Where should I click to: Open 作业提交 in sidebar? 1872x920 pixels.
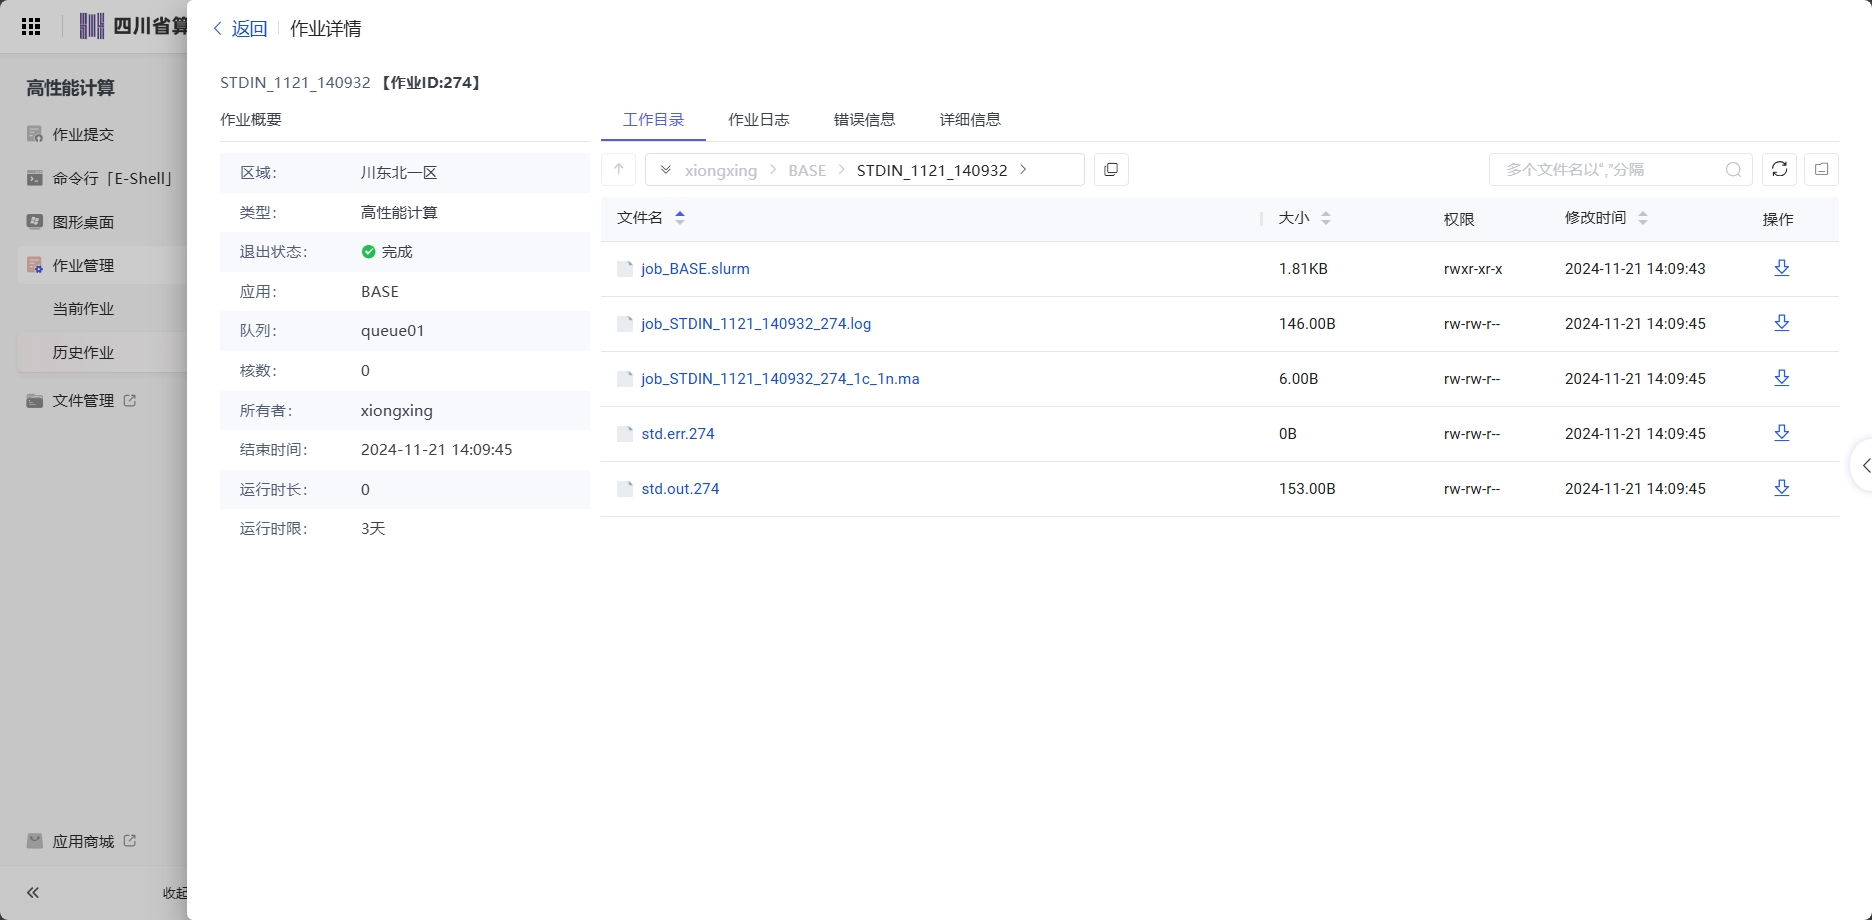(x=83, y=134)
